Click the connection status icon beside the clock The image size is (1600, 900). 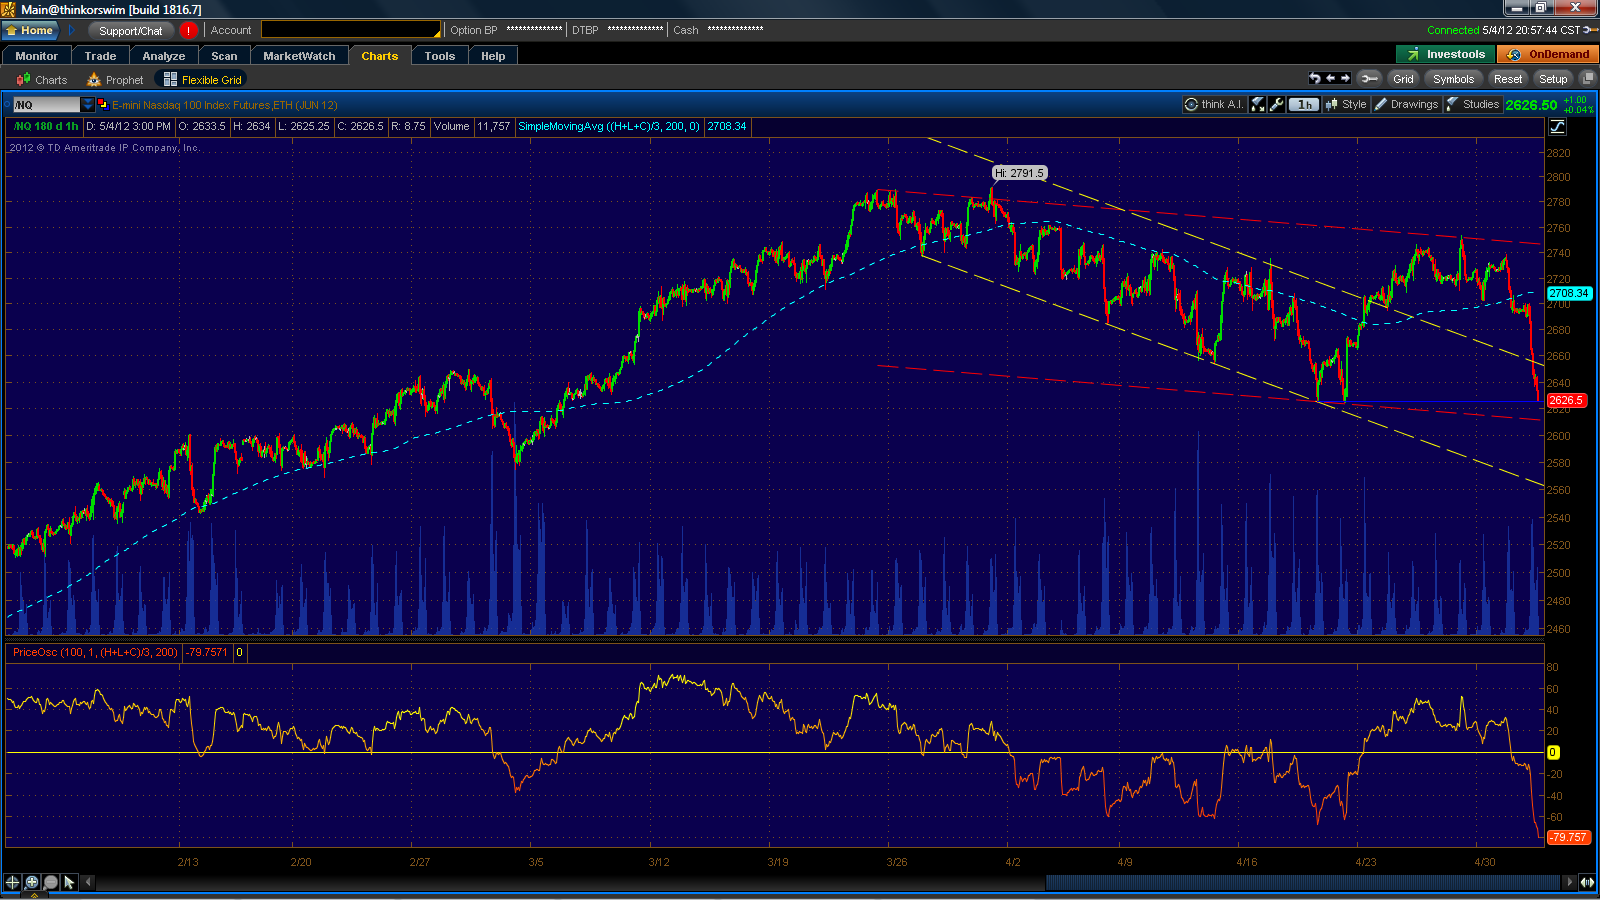pyautogui.click(x=1590, y=30)
